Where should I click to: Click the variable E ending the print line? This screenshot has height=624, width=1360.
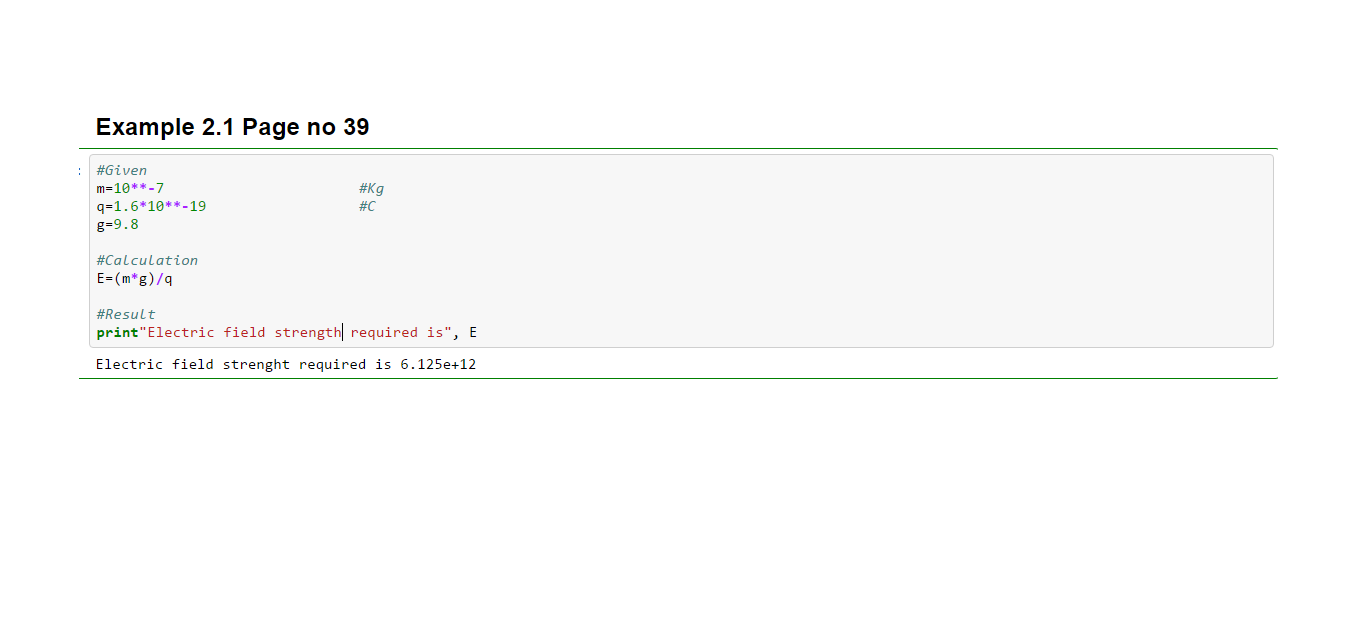click(473, 333)
